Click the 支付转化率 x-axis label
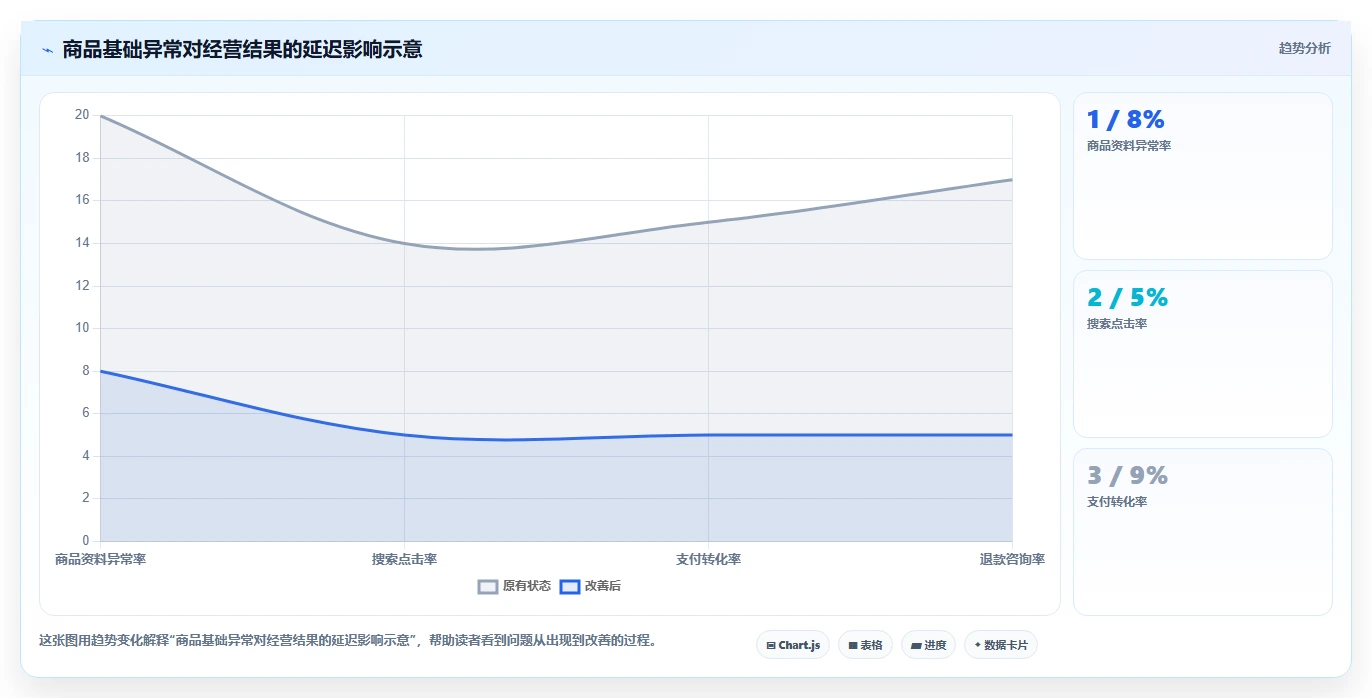This screenshot has height=698, width=1372. pos(708,559)
